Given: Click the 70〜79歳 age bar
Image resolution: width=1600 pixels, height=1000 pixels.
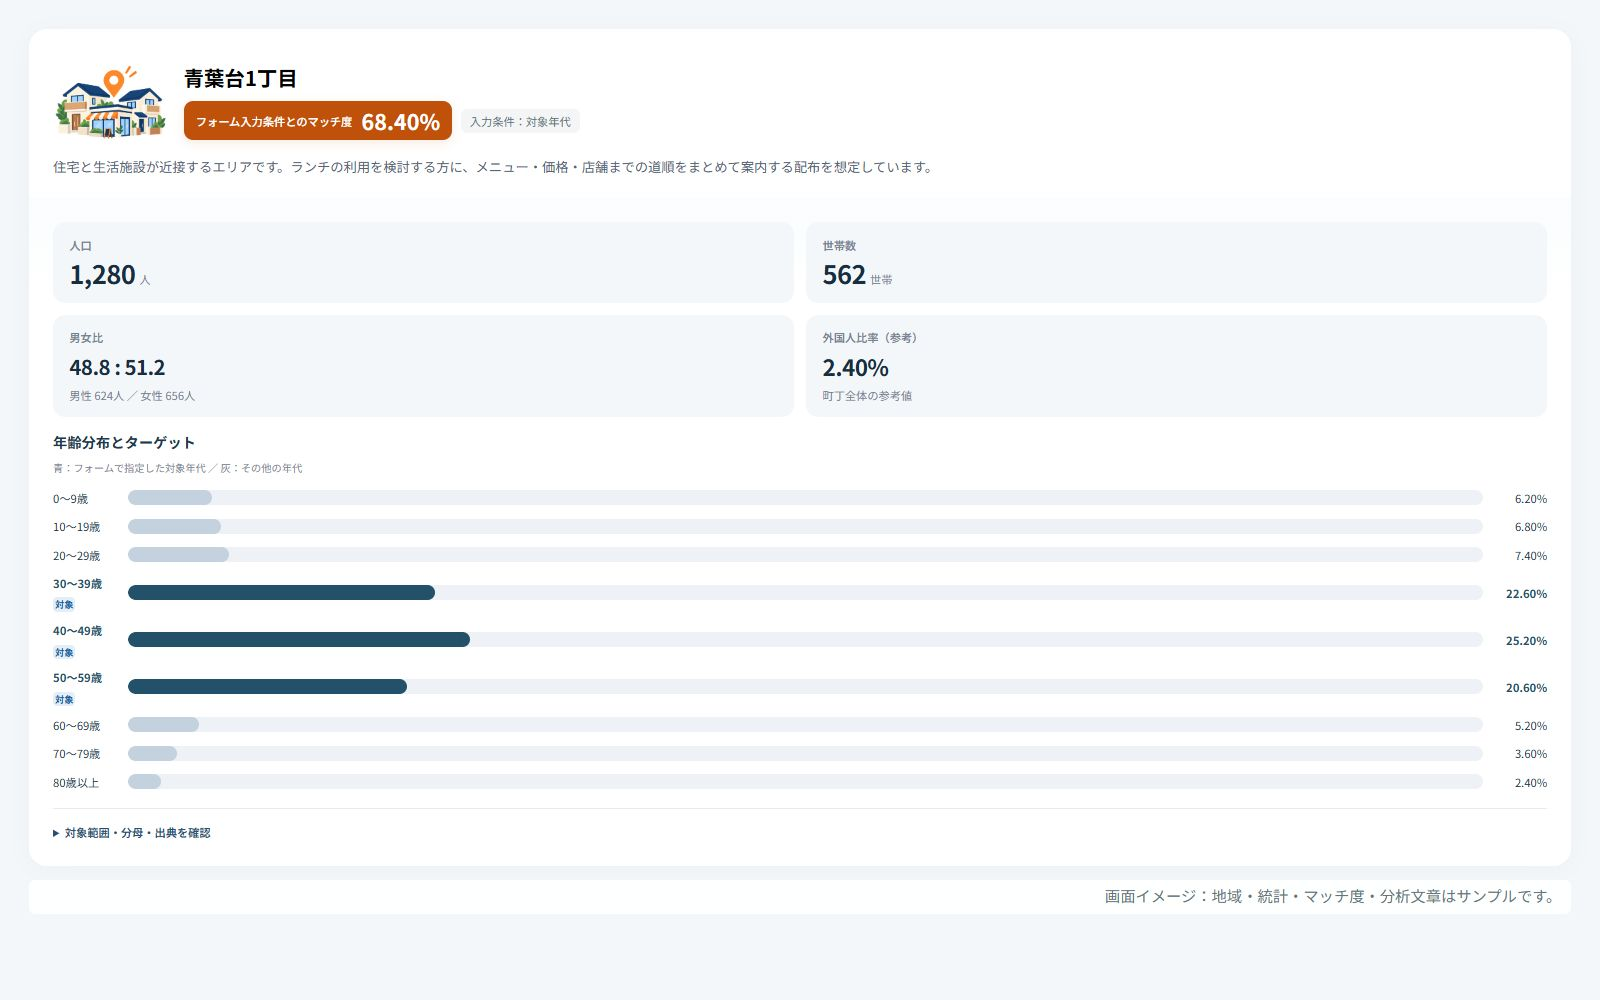Looking at the screenshot, I should pos(805,753).
